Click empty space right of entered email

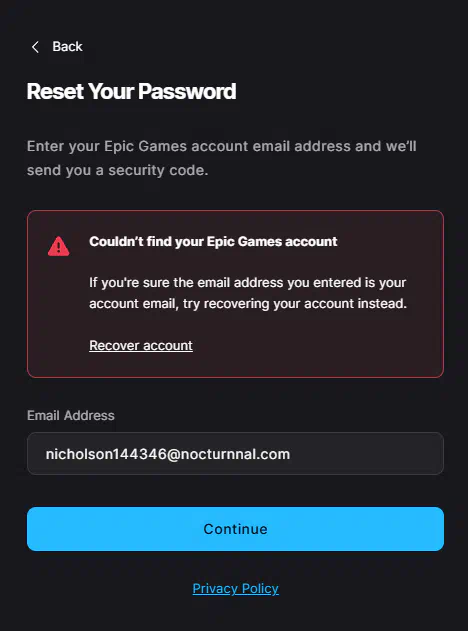pyautogui.click(x=366, y=454)
